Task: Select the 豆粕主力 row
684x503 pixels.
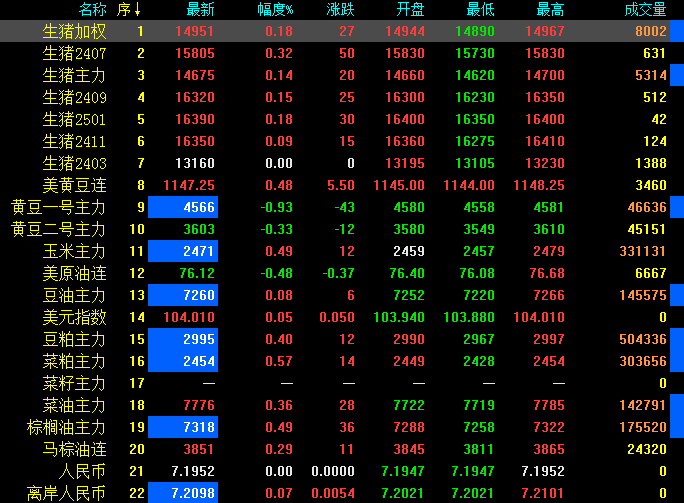Action: (x=75, y=339)
